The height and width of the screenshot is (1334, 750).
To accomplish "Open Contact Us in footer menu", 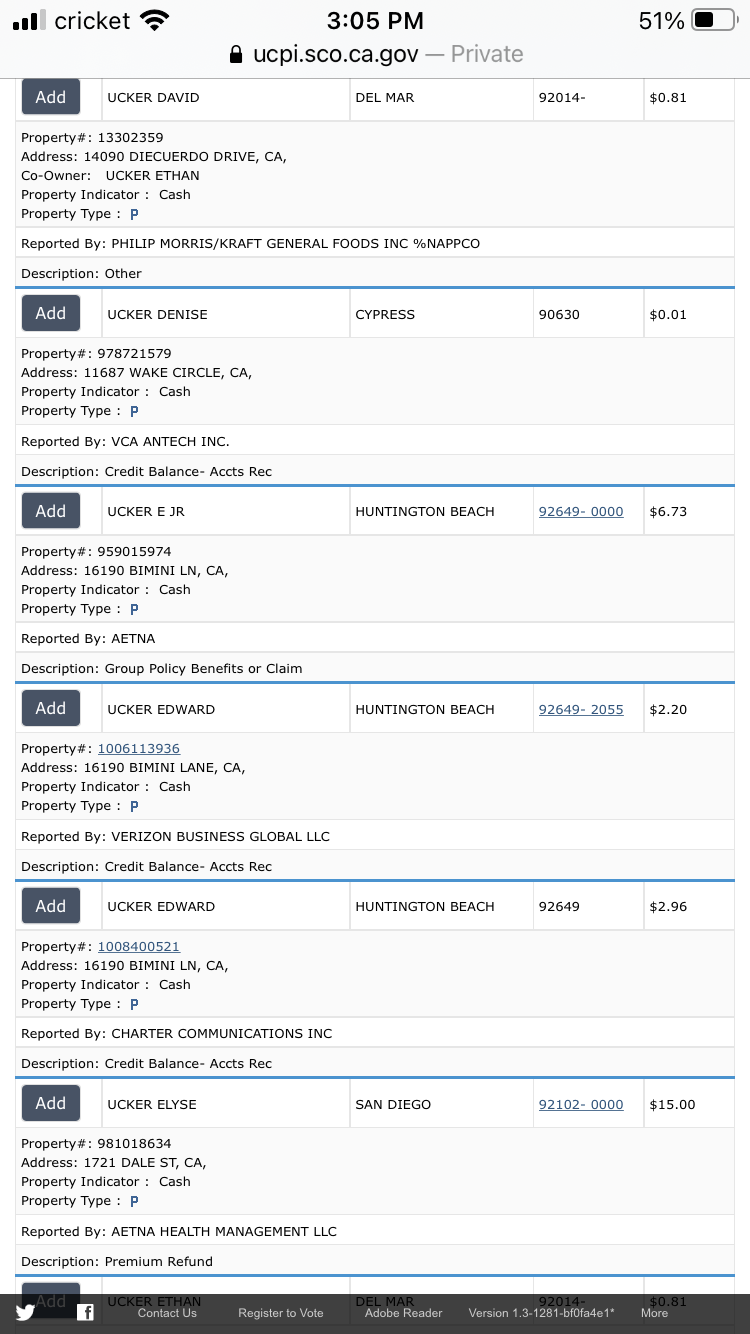I will pyautogui.click(x=167, y=1313).
